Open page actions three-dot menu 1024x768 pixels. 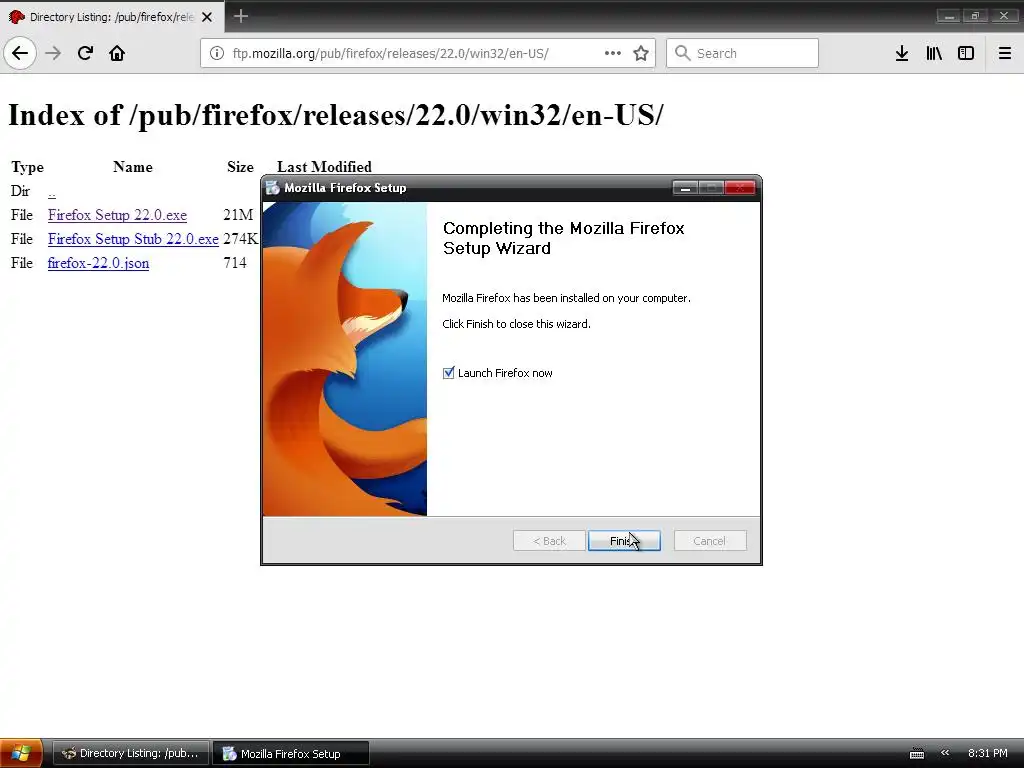[613, 53]
